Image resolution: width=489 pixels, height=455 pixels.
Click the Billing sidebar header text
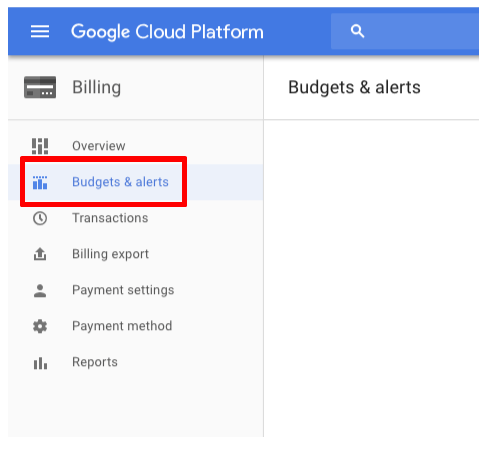click(x=97, y=88)
